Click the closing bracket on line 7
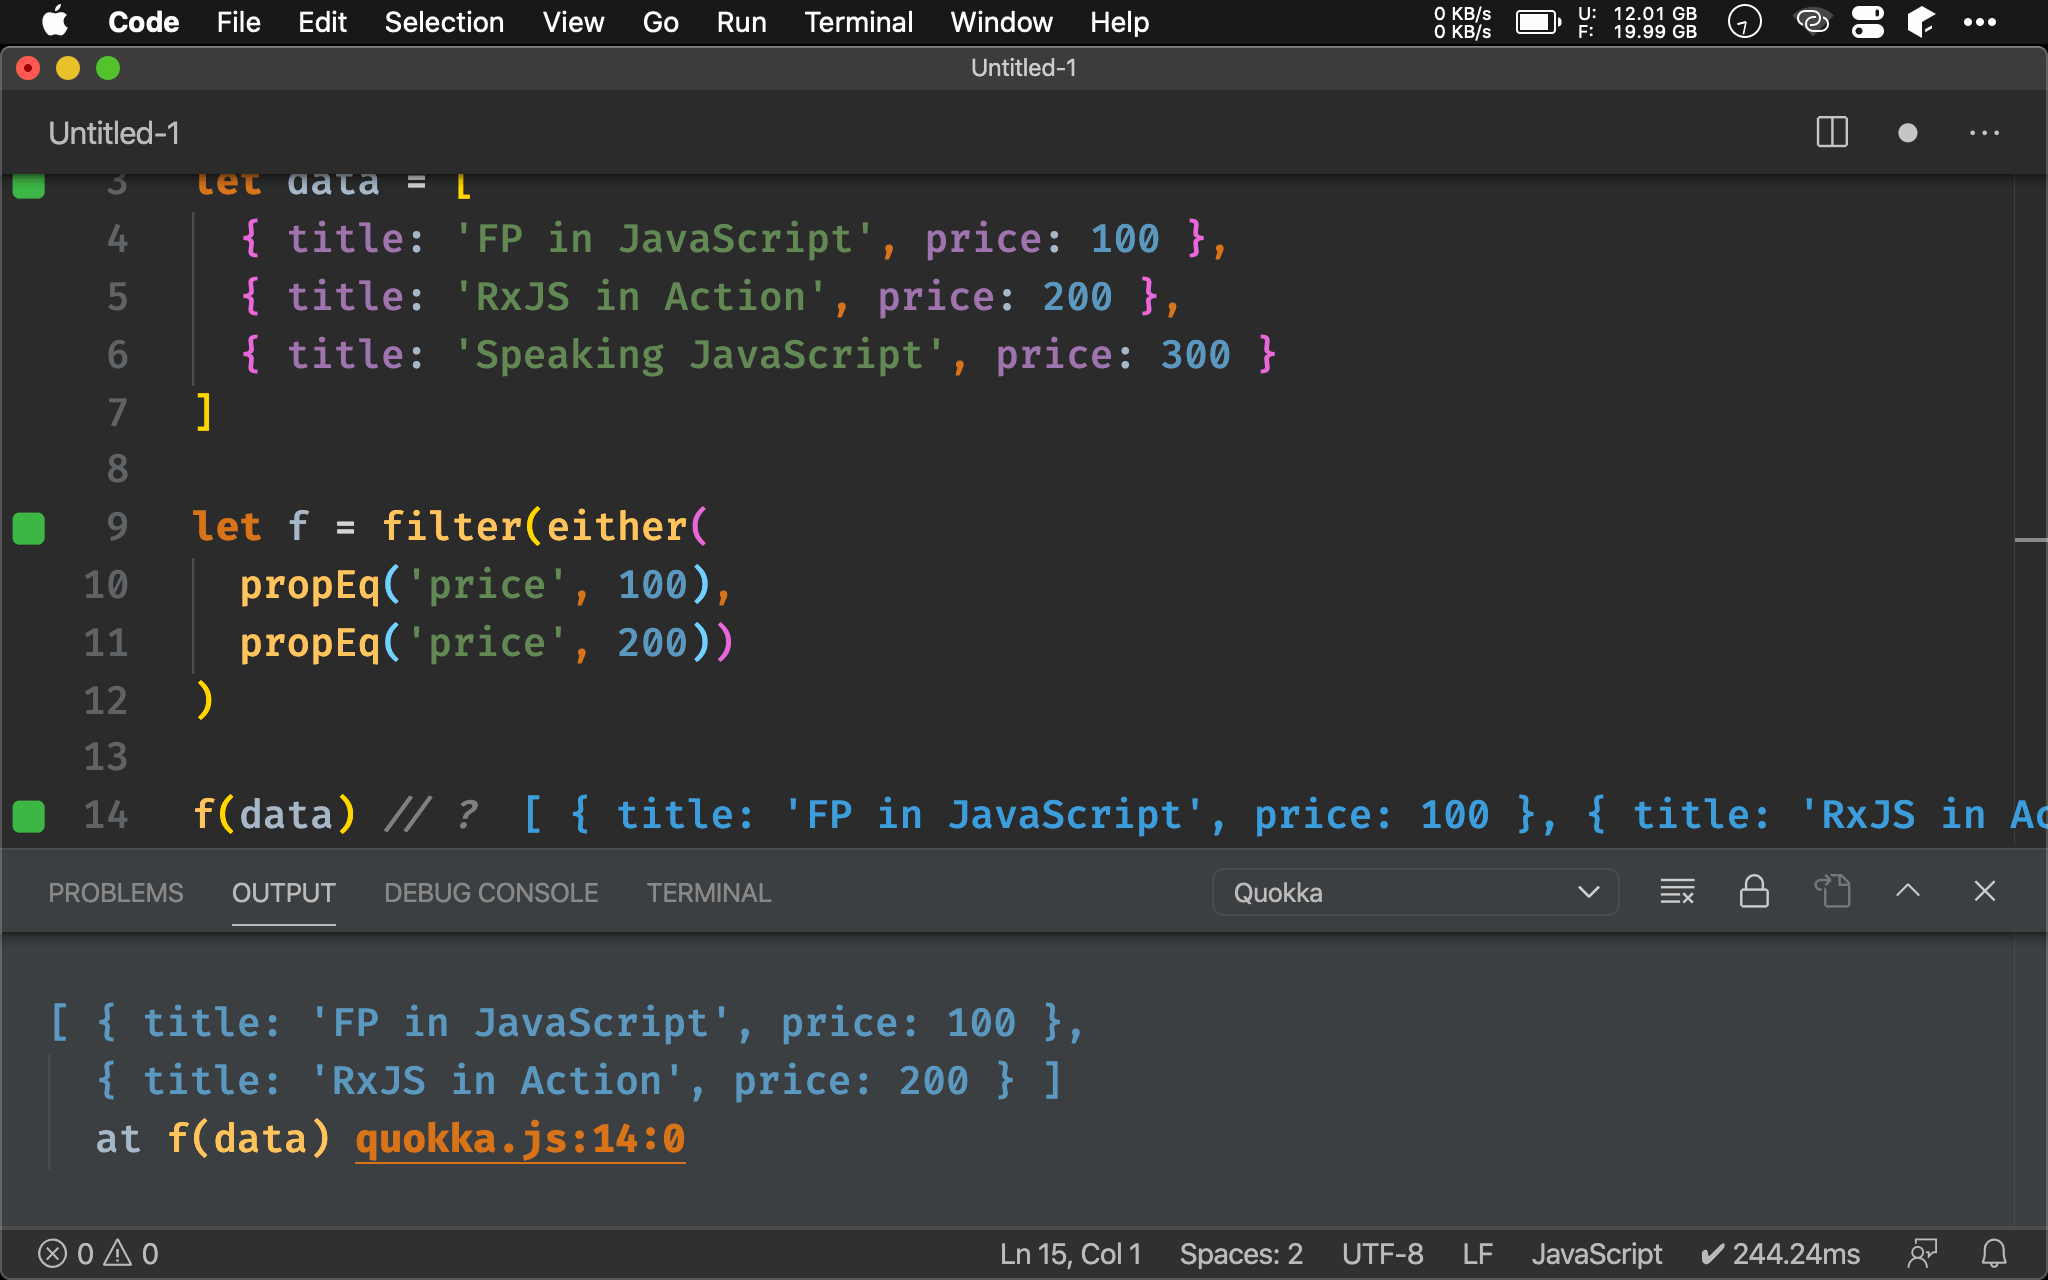Screen dimensions: 2048x1280 point(204,412)
